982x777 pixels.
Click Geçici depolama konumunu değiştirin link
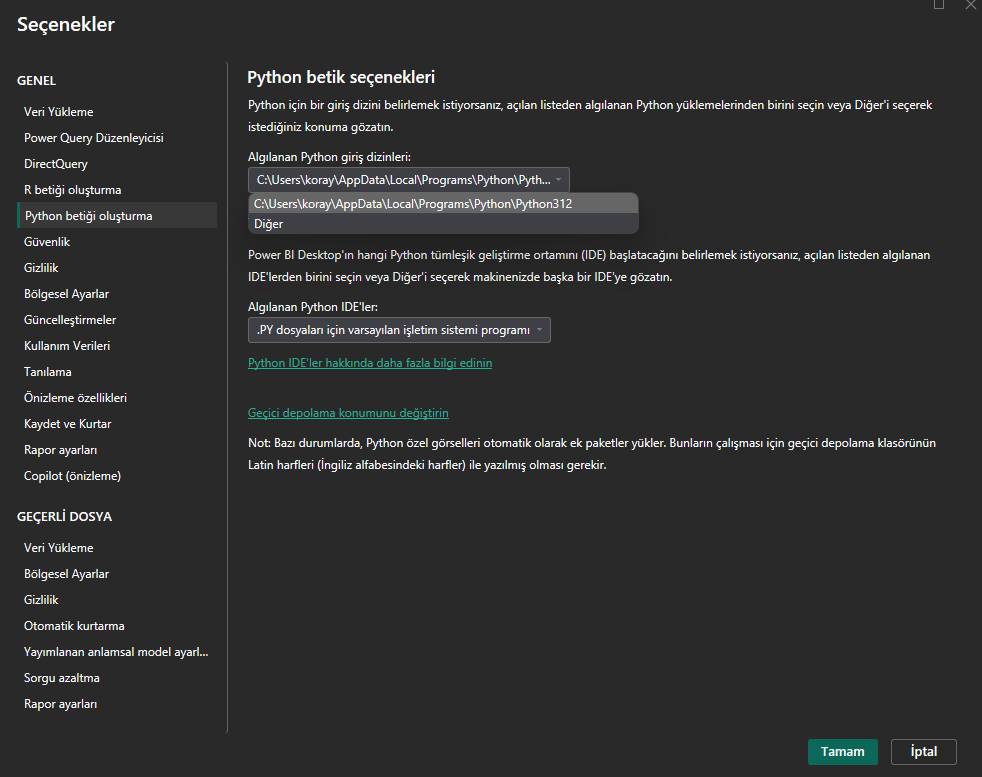(348, 413)
